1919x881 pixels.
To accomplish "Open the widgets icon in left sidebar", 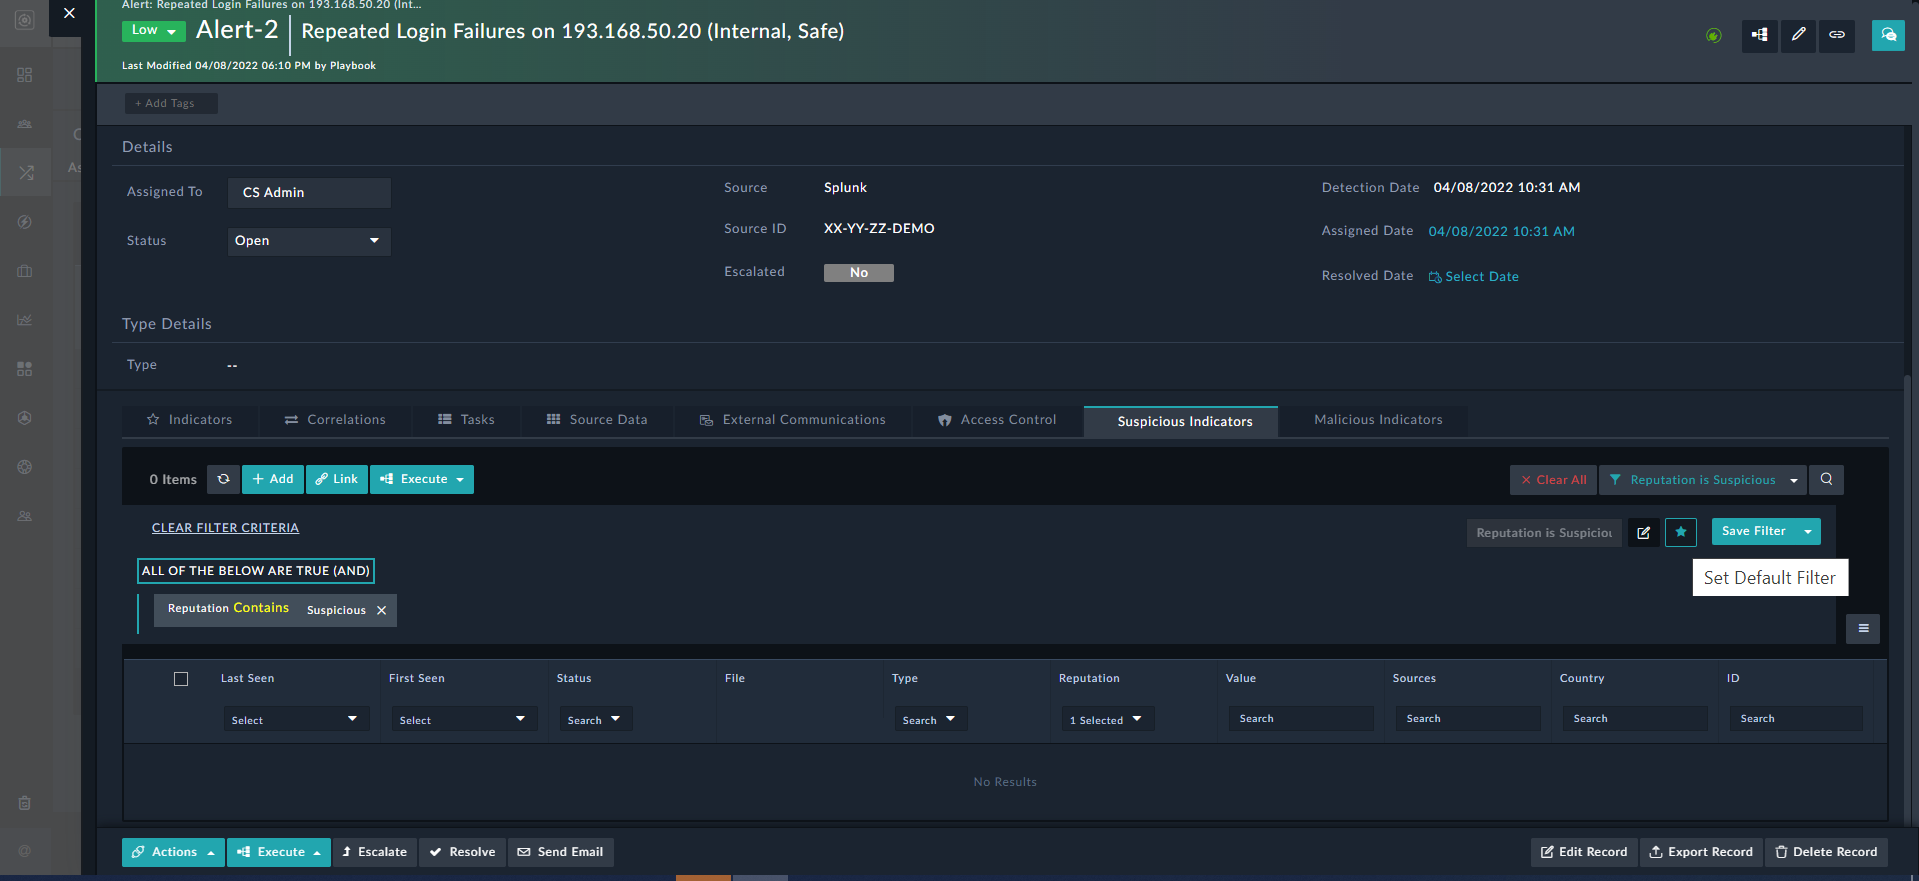I will coord(25,369).
